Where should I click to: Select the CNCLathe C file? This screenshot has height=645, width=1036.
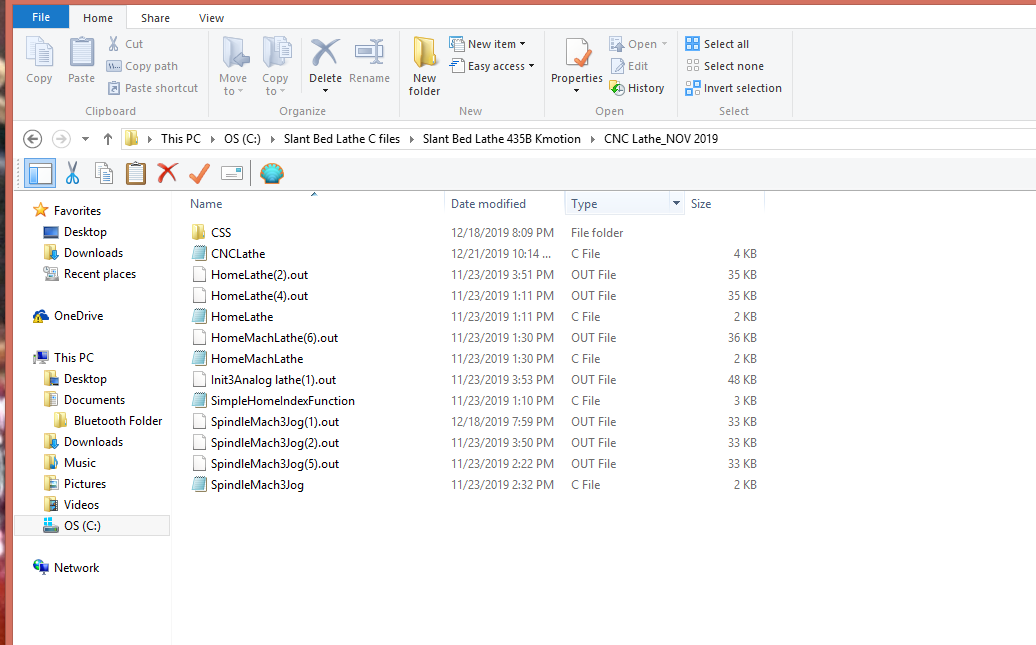[x=238, y=254]
